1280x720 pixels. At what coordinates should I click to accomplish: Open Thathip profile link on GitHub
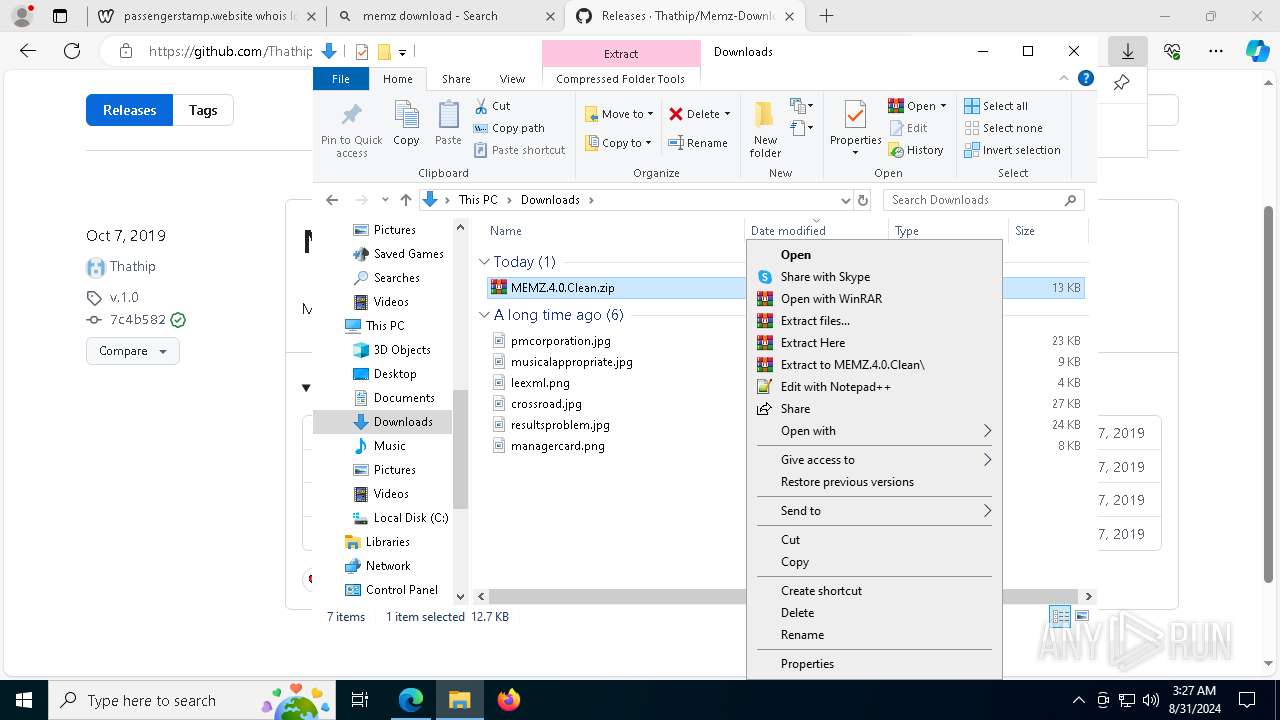coord(132,267)
